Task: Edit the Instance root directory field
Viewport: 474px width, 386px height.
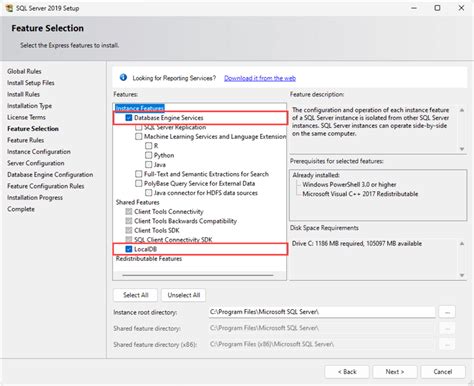Action: pyautogui.click(x=322, y=312)
